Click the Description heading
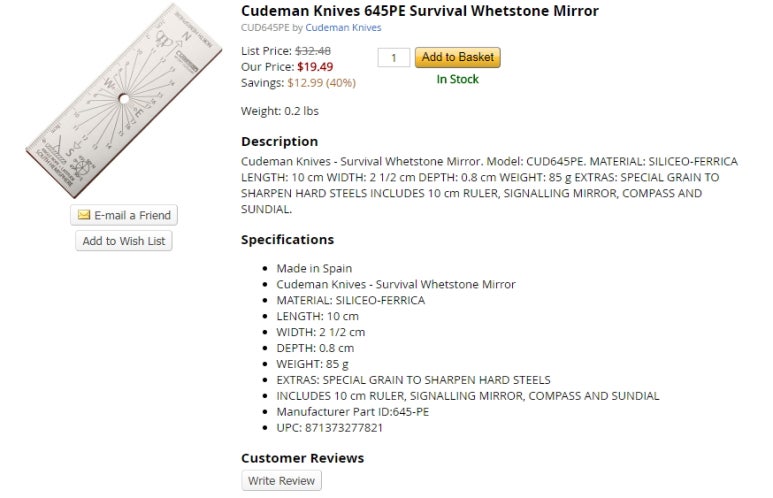Screen dimensions: 773x498 [x=280, y=142]
